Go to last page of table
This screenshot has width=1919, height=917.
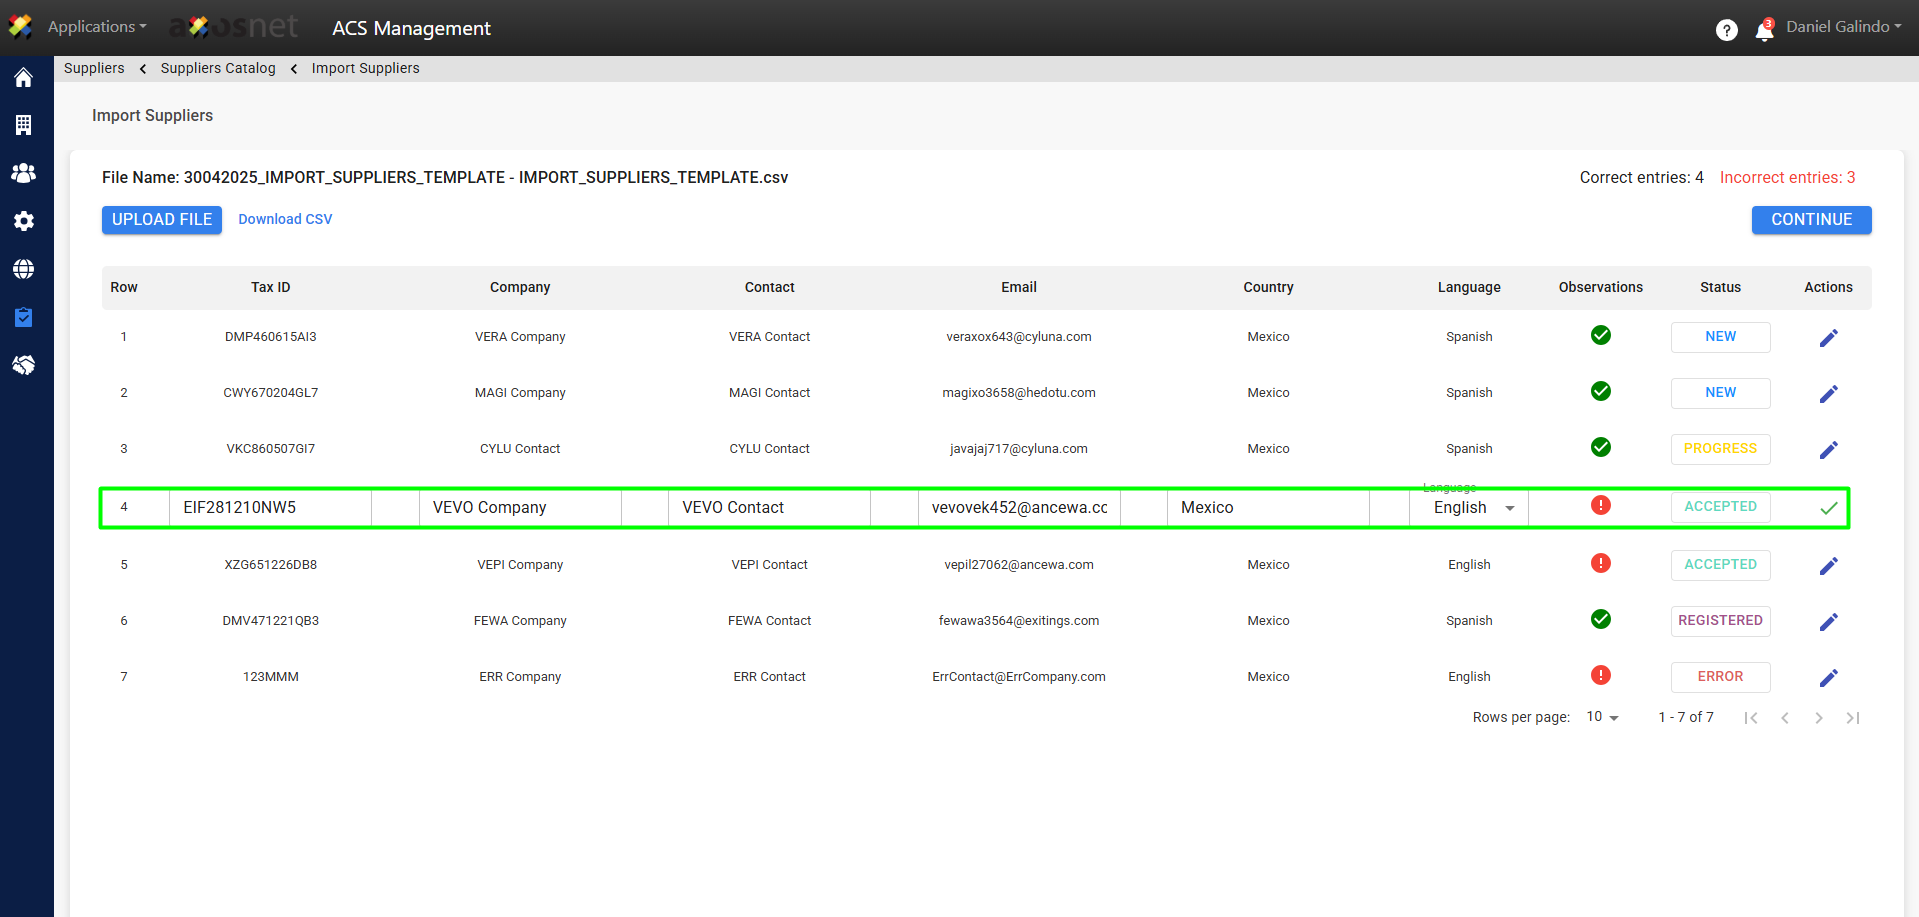(x=1853, y=718)
